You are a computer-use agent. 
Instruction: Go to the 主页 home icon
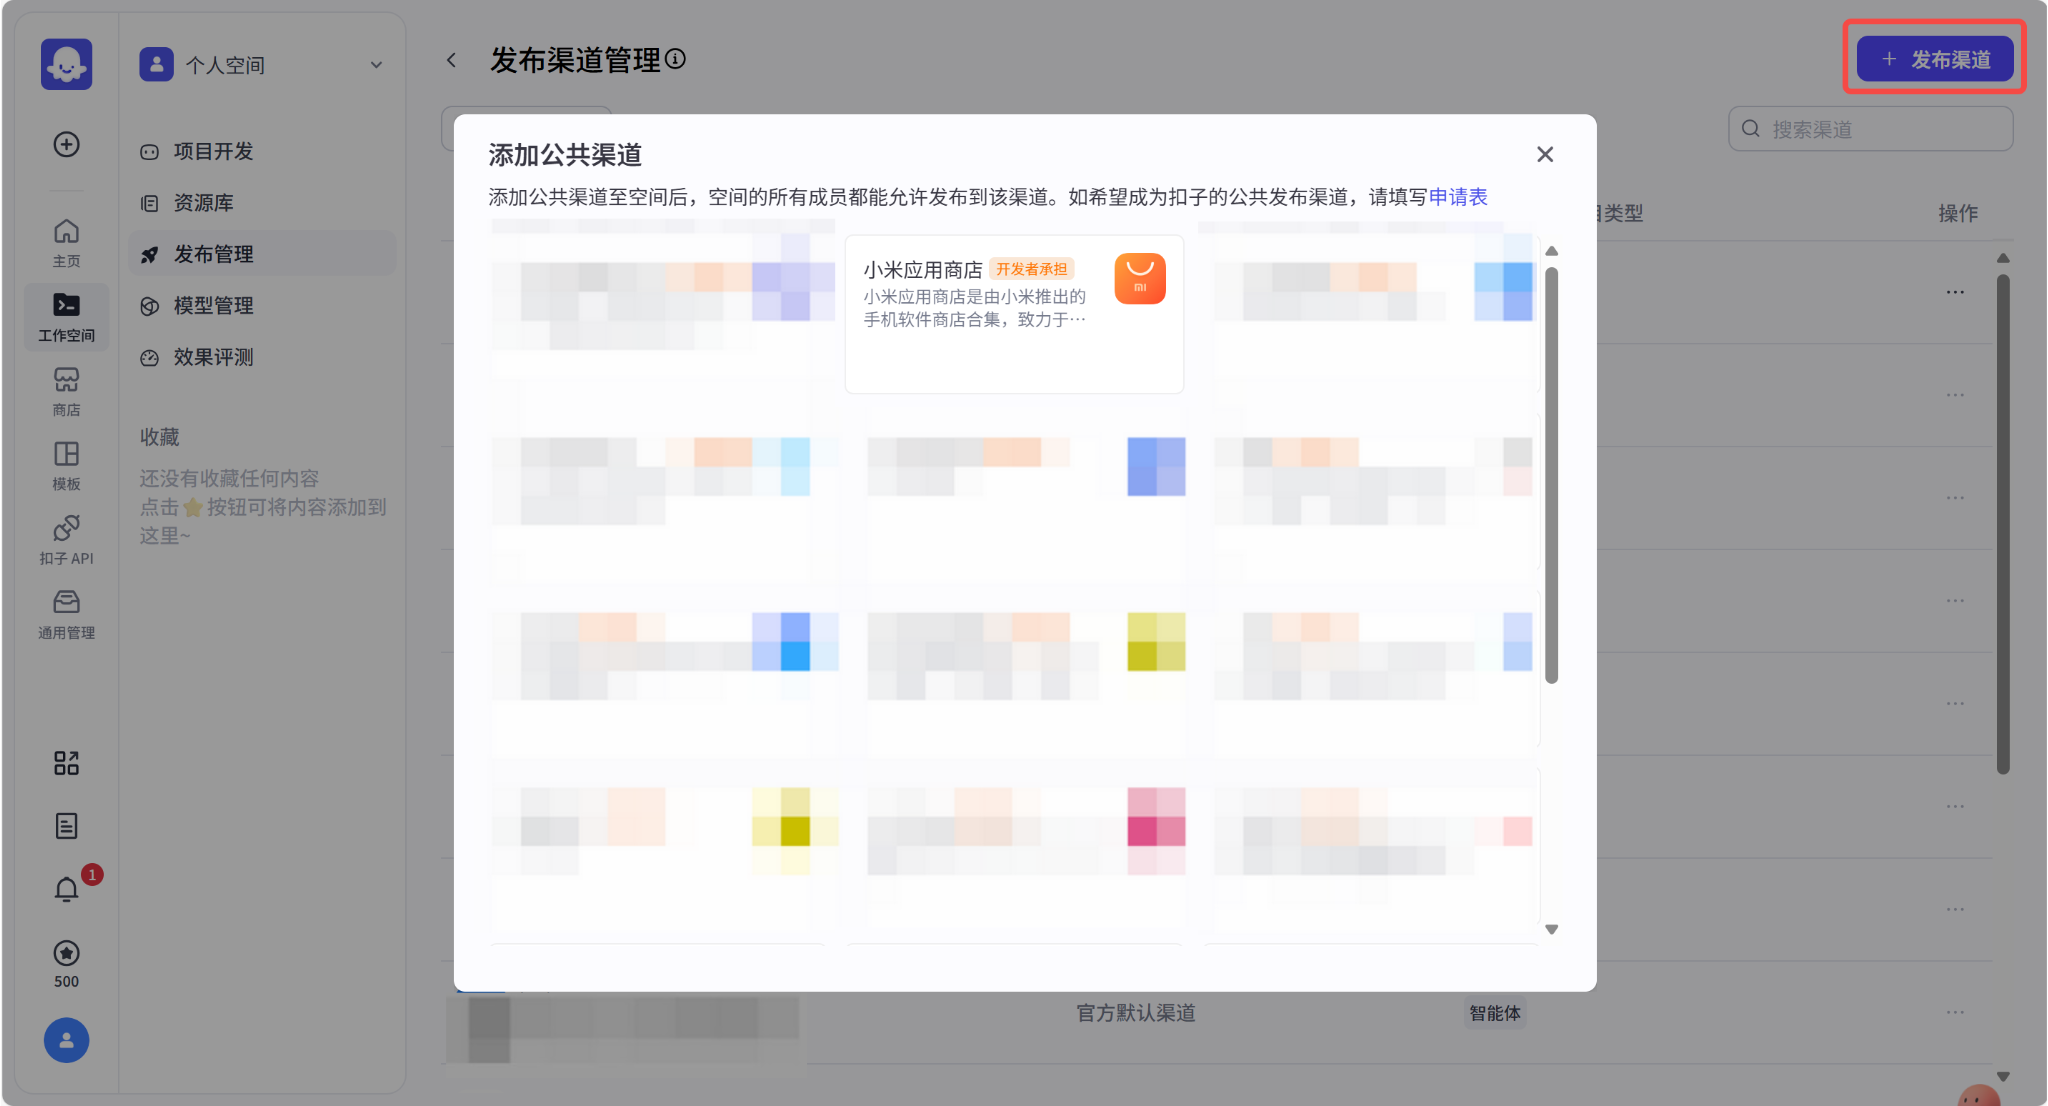click(66, 243)
